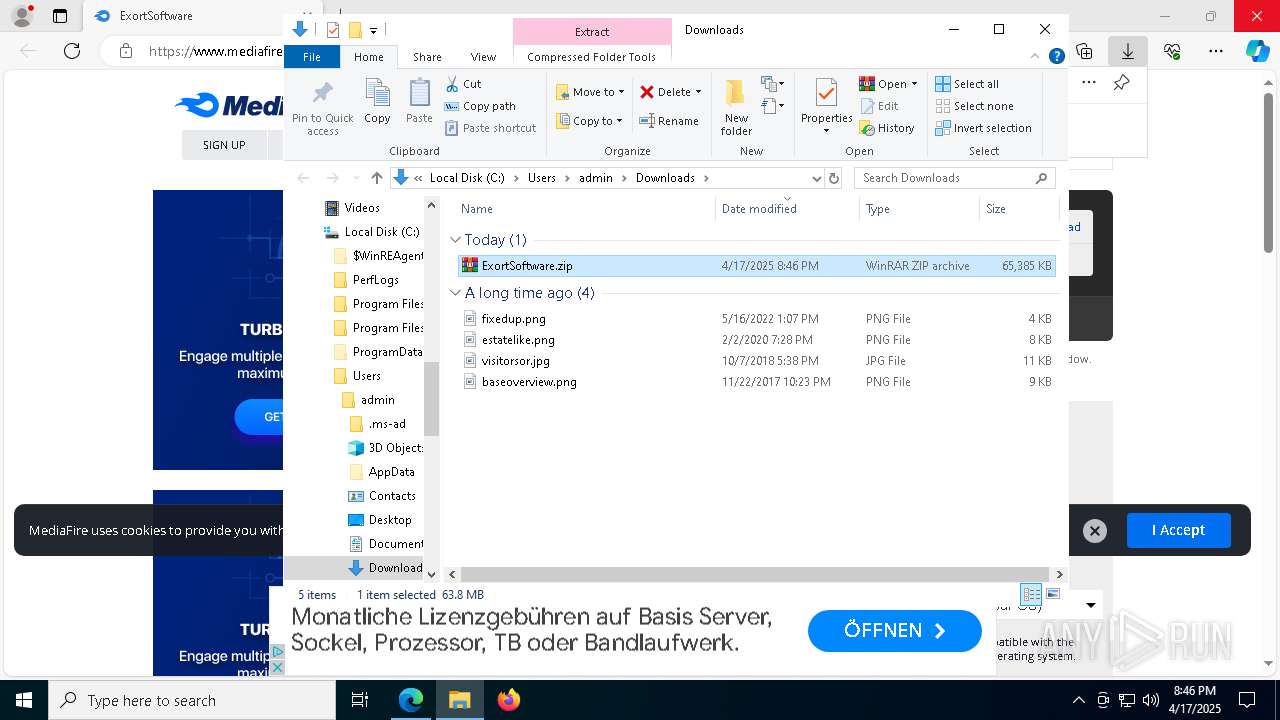Click Select all in ribbon
Image resolution: width=1280 pixels, height=720 pixels.
tap(967, 84)
